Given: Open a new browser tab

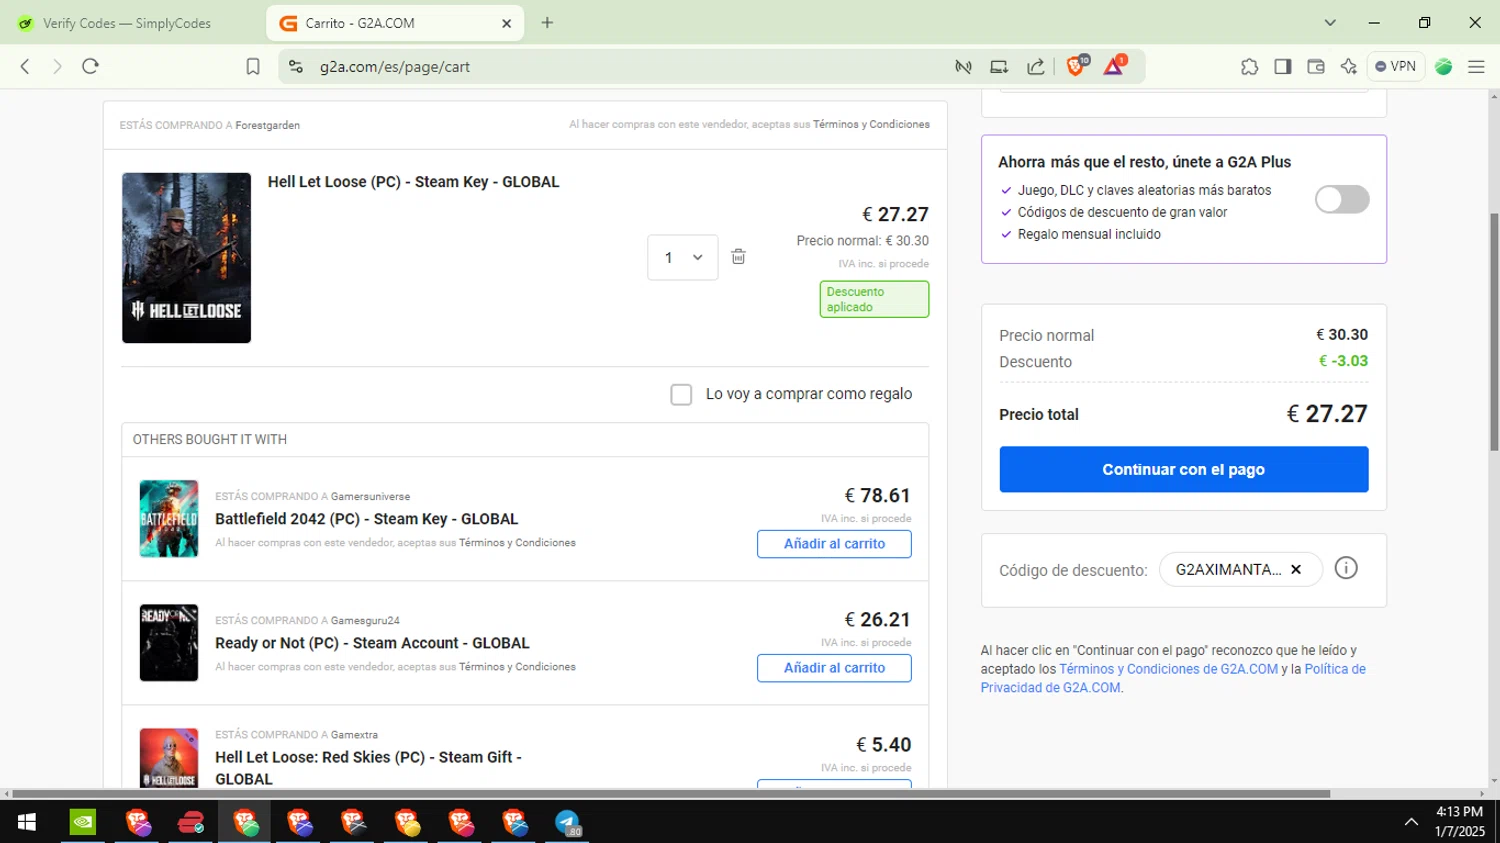Looking at the screenshot, I should click(x=547, y=23).
